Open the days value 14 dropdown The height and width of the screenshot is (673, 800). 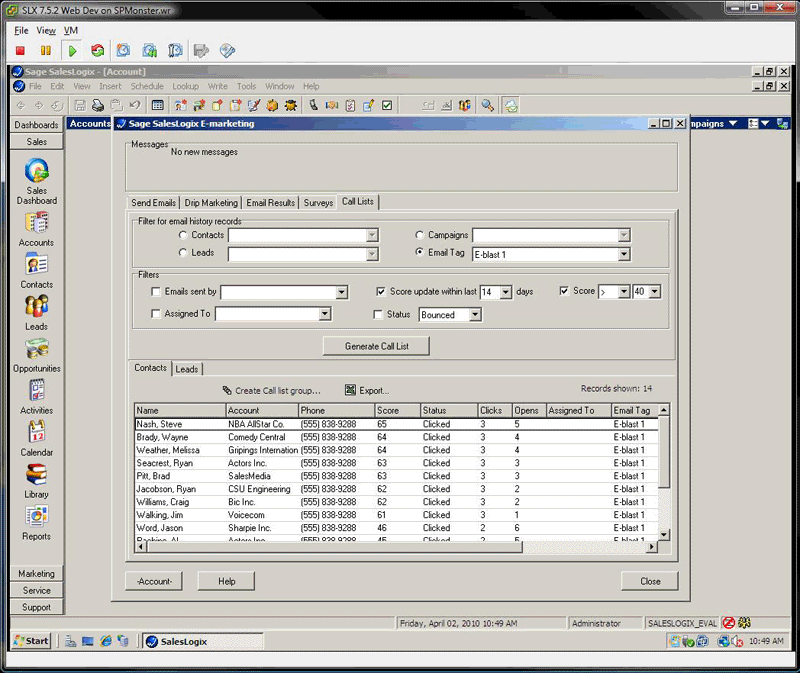click(x=506, y=292)
